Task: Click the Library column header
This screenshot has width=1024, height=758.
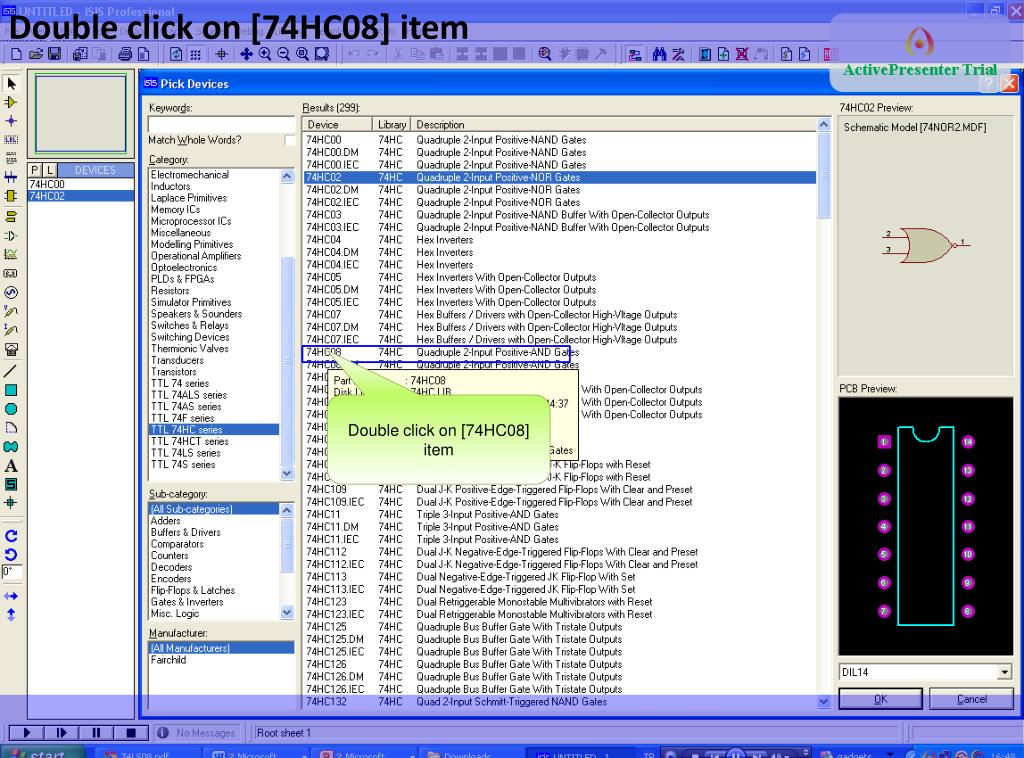Action: coord(392,125)
